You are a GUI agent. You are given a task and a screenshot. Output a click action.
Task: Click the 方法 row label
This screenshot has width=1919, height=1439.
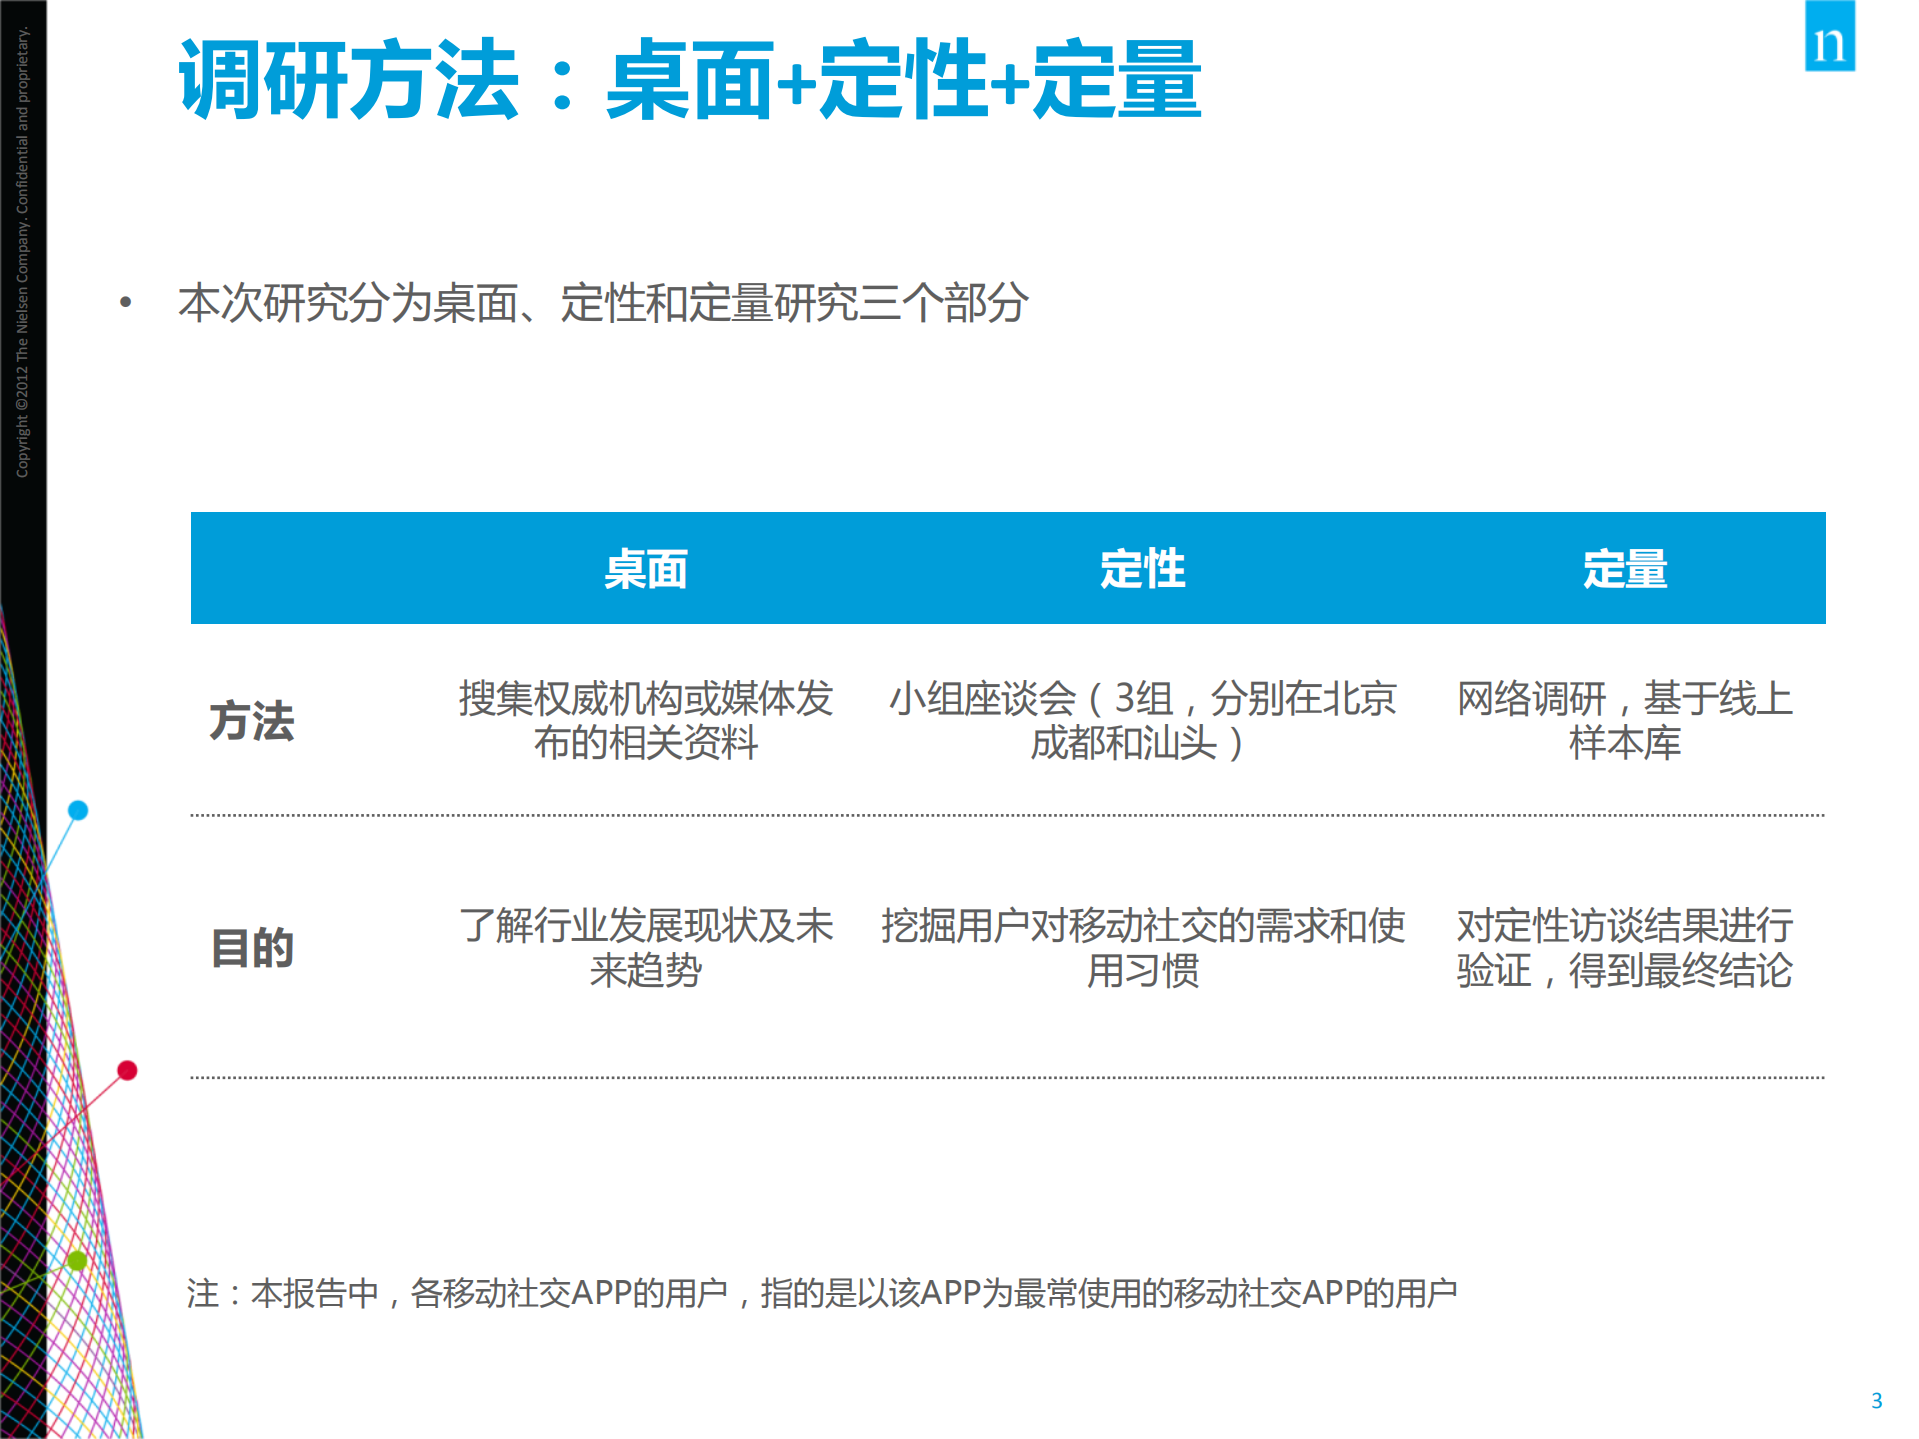tap(252, 722)
